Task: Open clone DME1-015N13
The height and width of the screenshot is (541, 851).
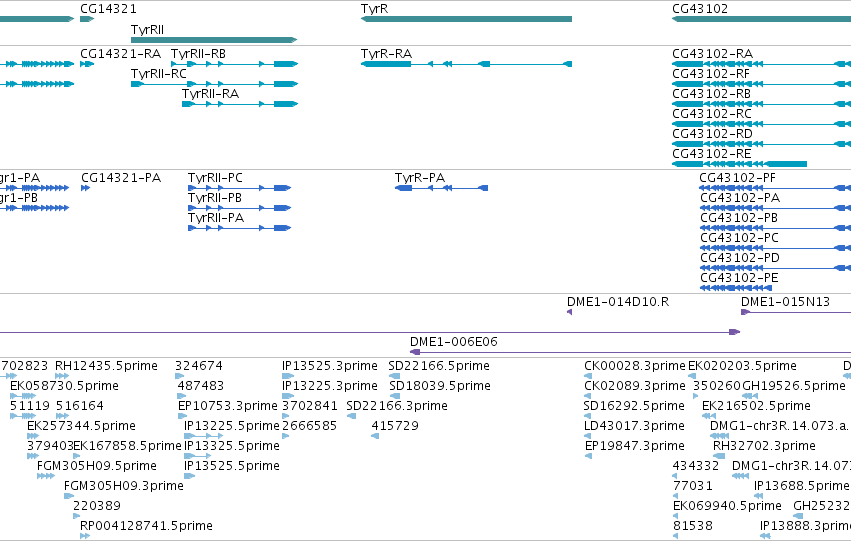Action: pos(785,302)
